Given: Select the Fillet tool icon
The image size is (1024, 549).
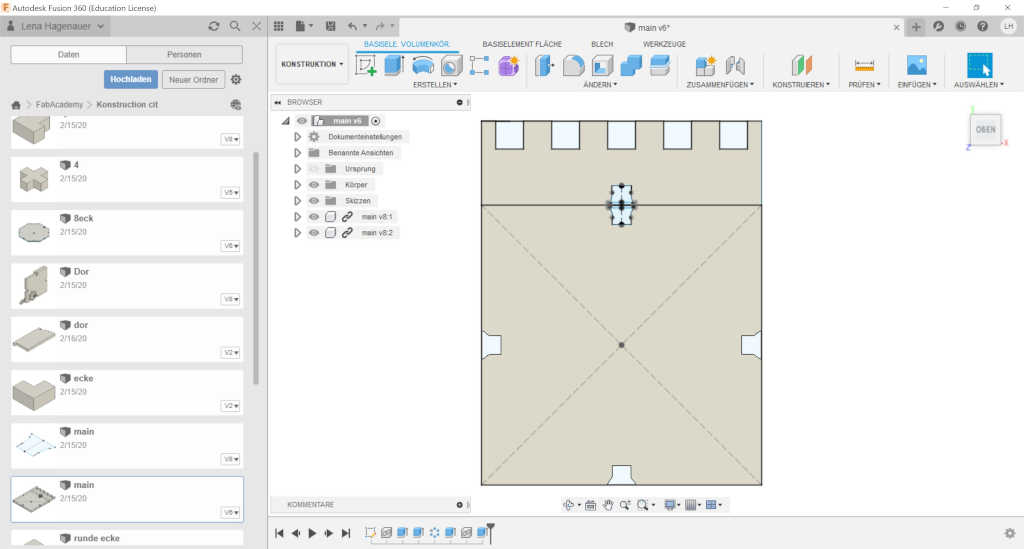Looking at the screenshot, I should click(x=573, y=65).
